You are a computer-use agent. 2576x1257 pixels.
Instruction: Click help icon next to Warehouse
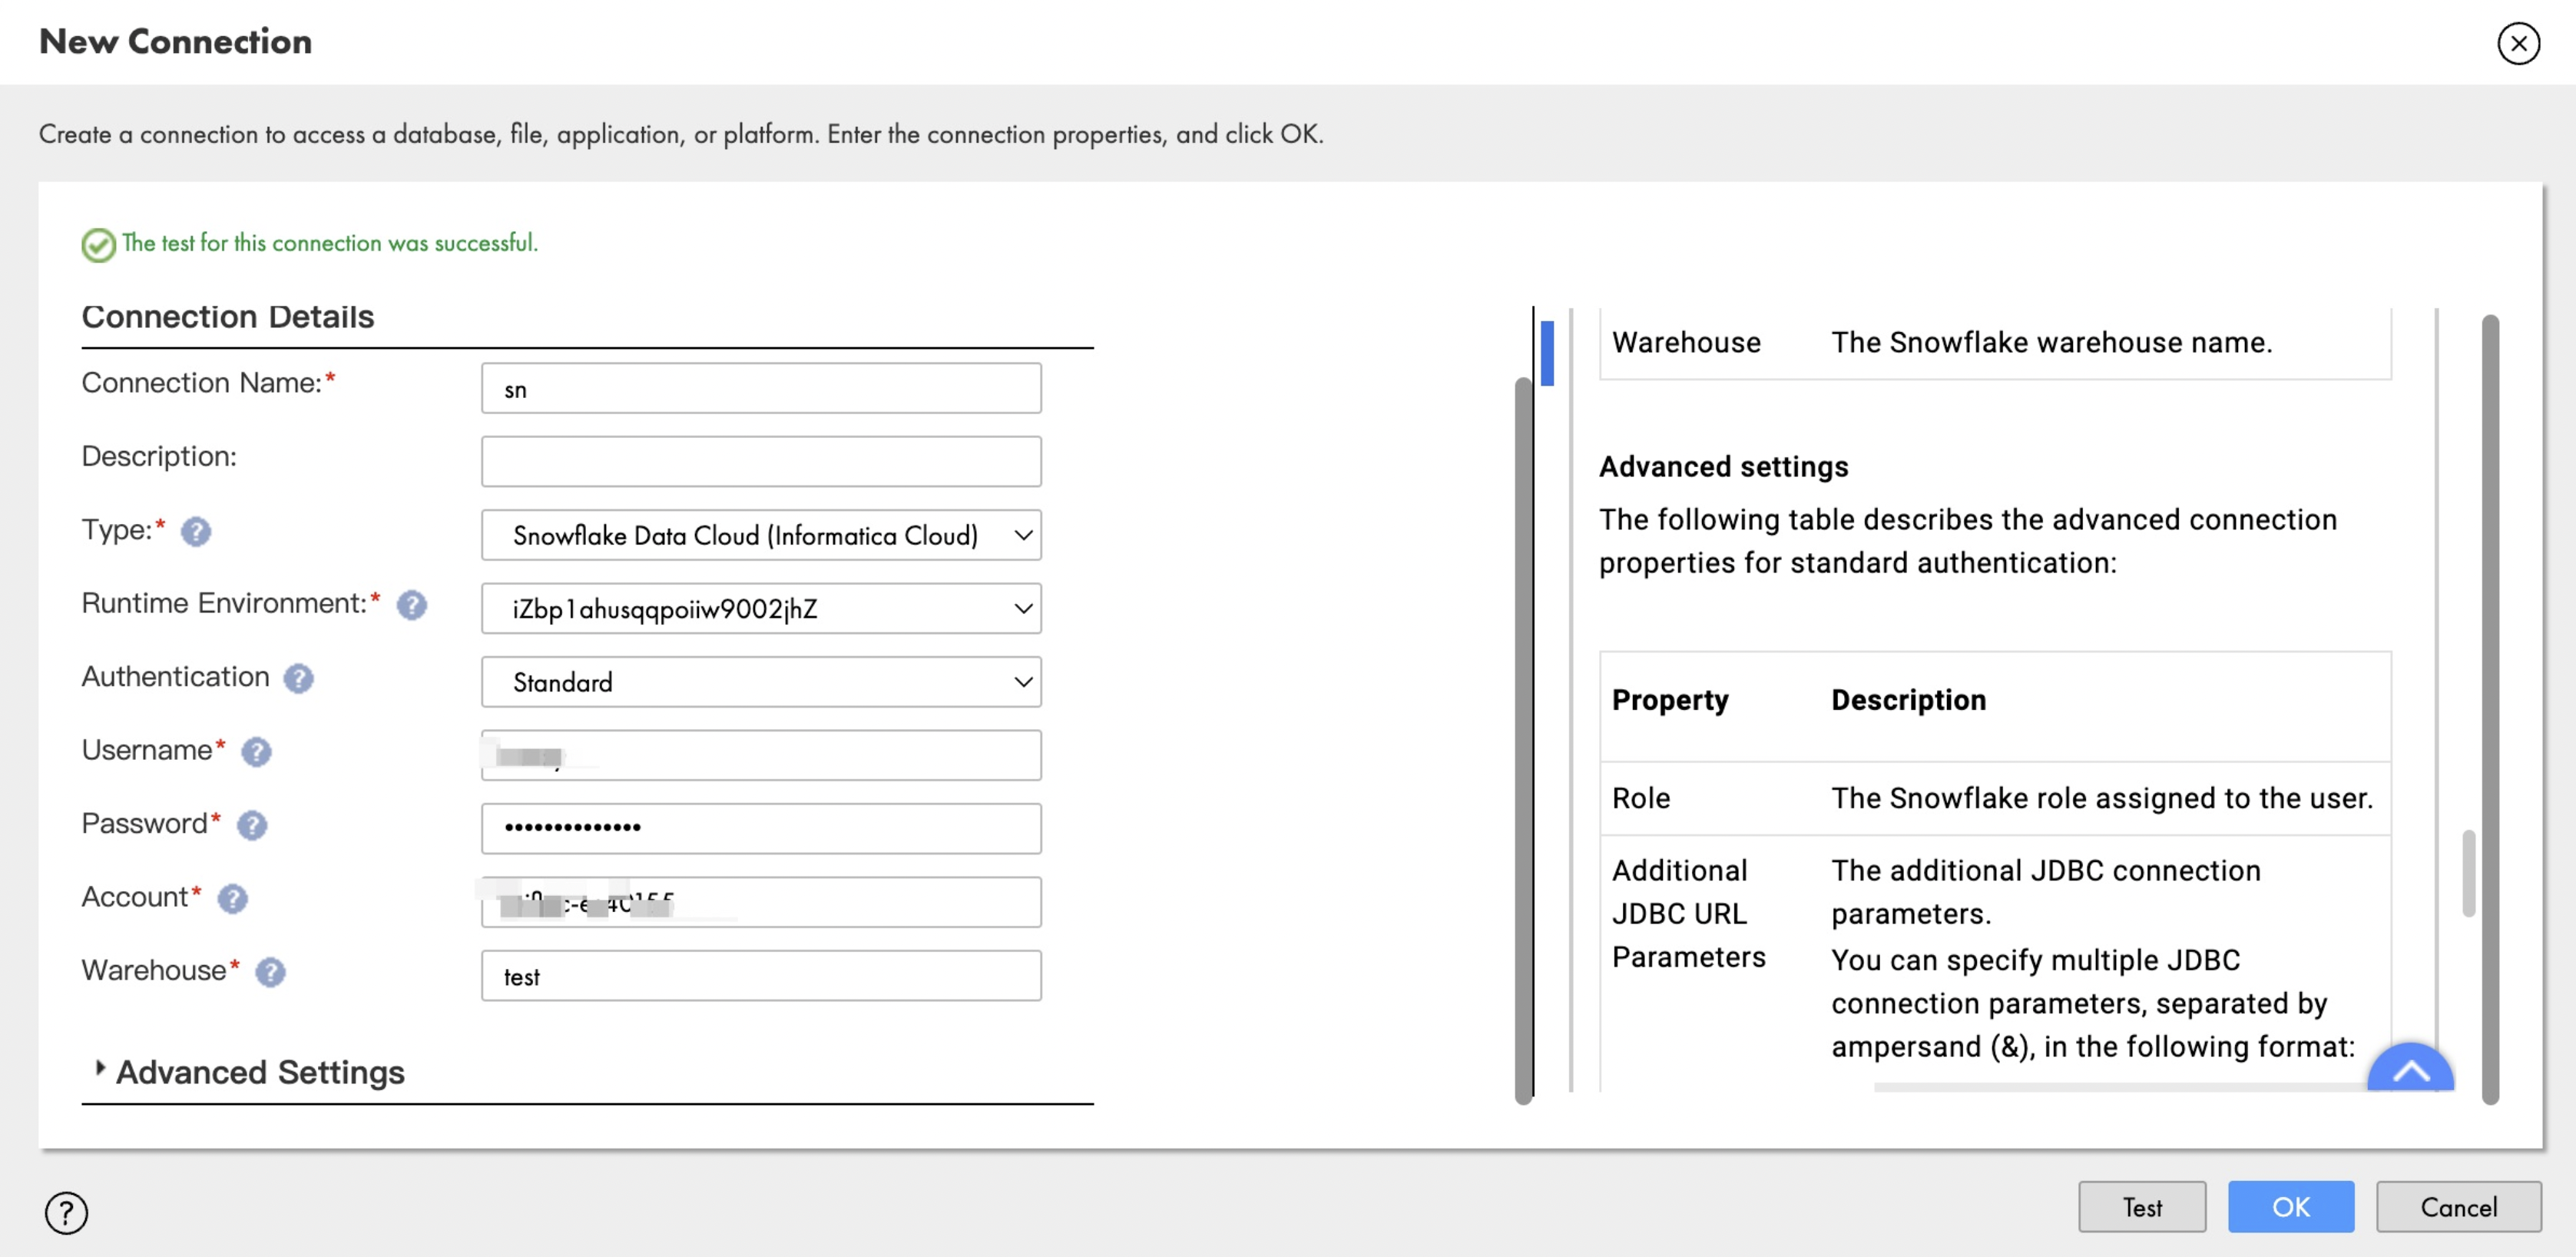point(270,972)
